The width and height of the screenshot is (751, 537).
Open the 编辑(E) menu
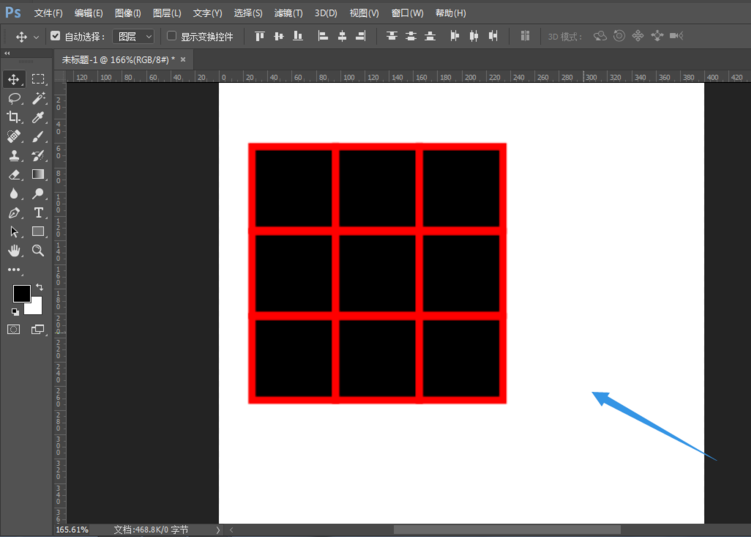[x=89, y=13]
